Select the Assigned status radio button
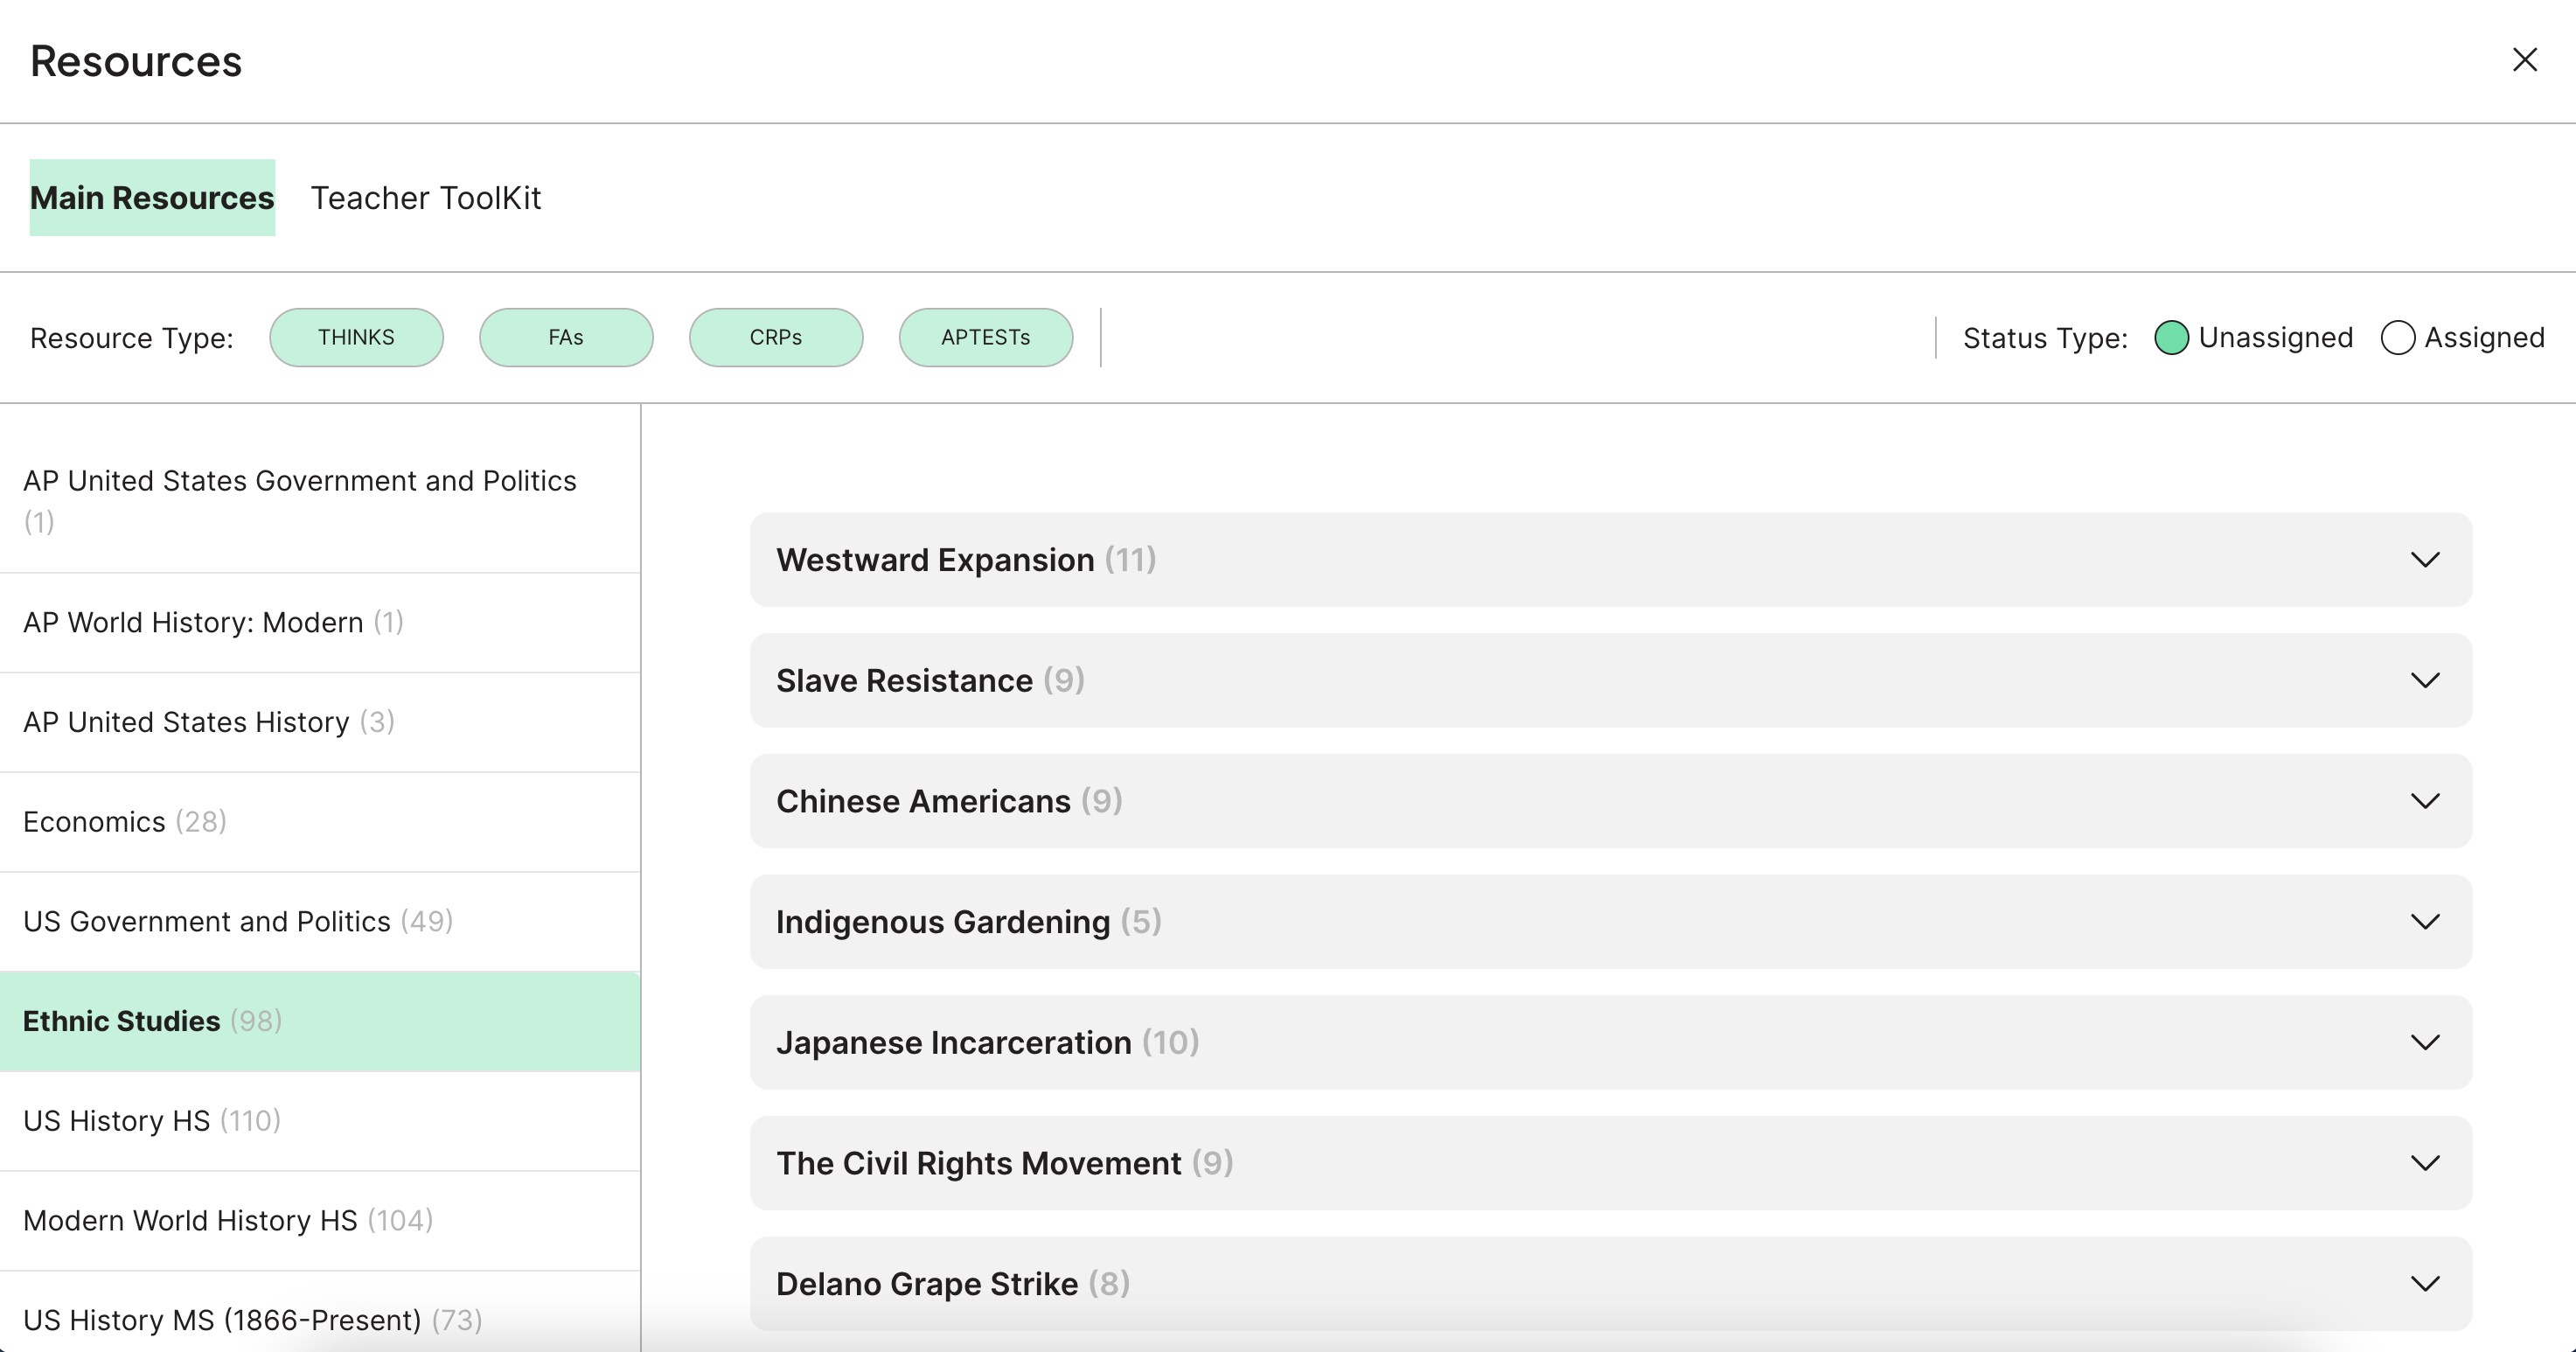 click(x=2397, y=338)
